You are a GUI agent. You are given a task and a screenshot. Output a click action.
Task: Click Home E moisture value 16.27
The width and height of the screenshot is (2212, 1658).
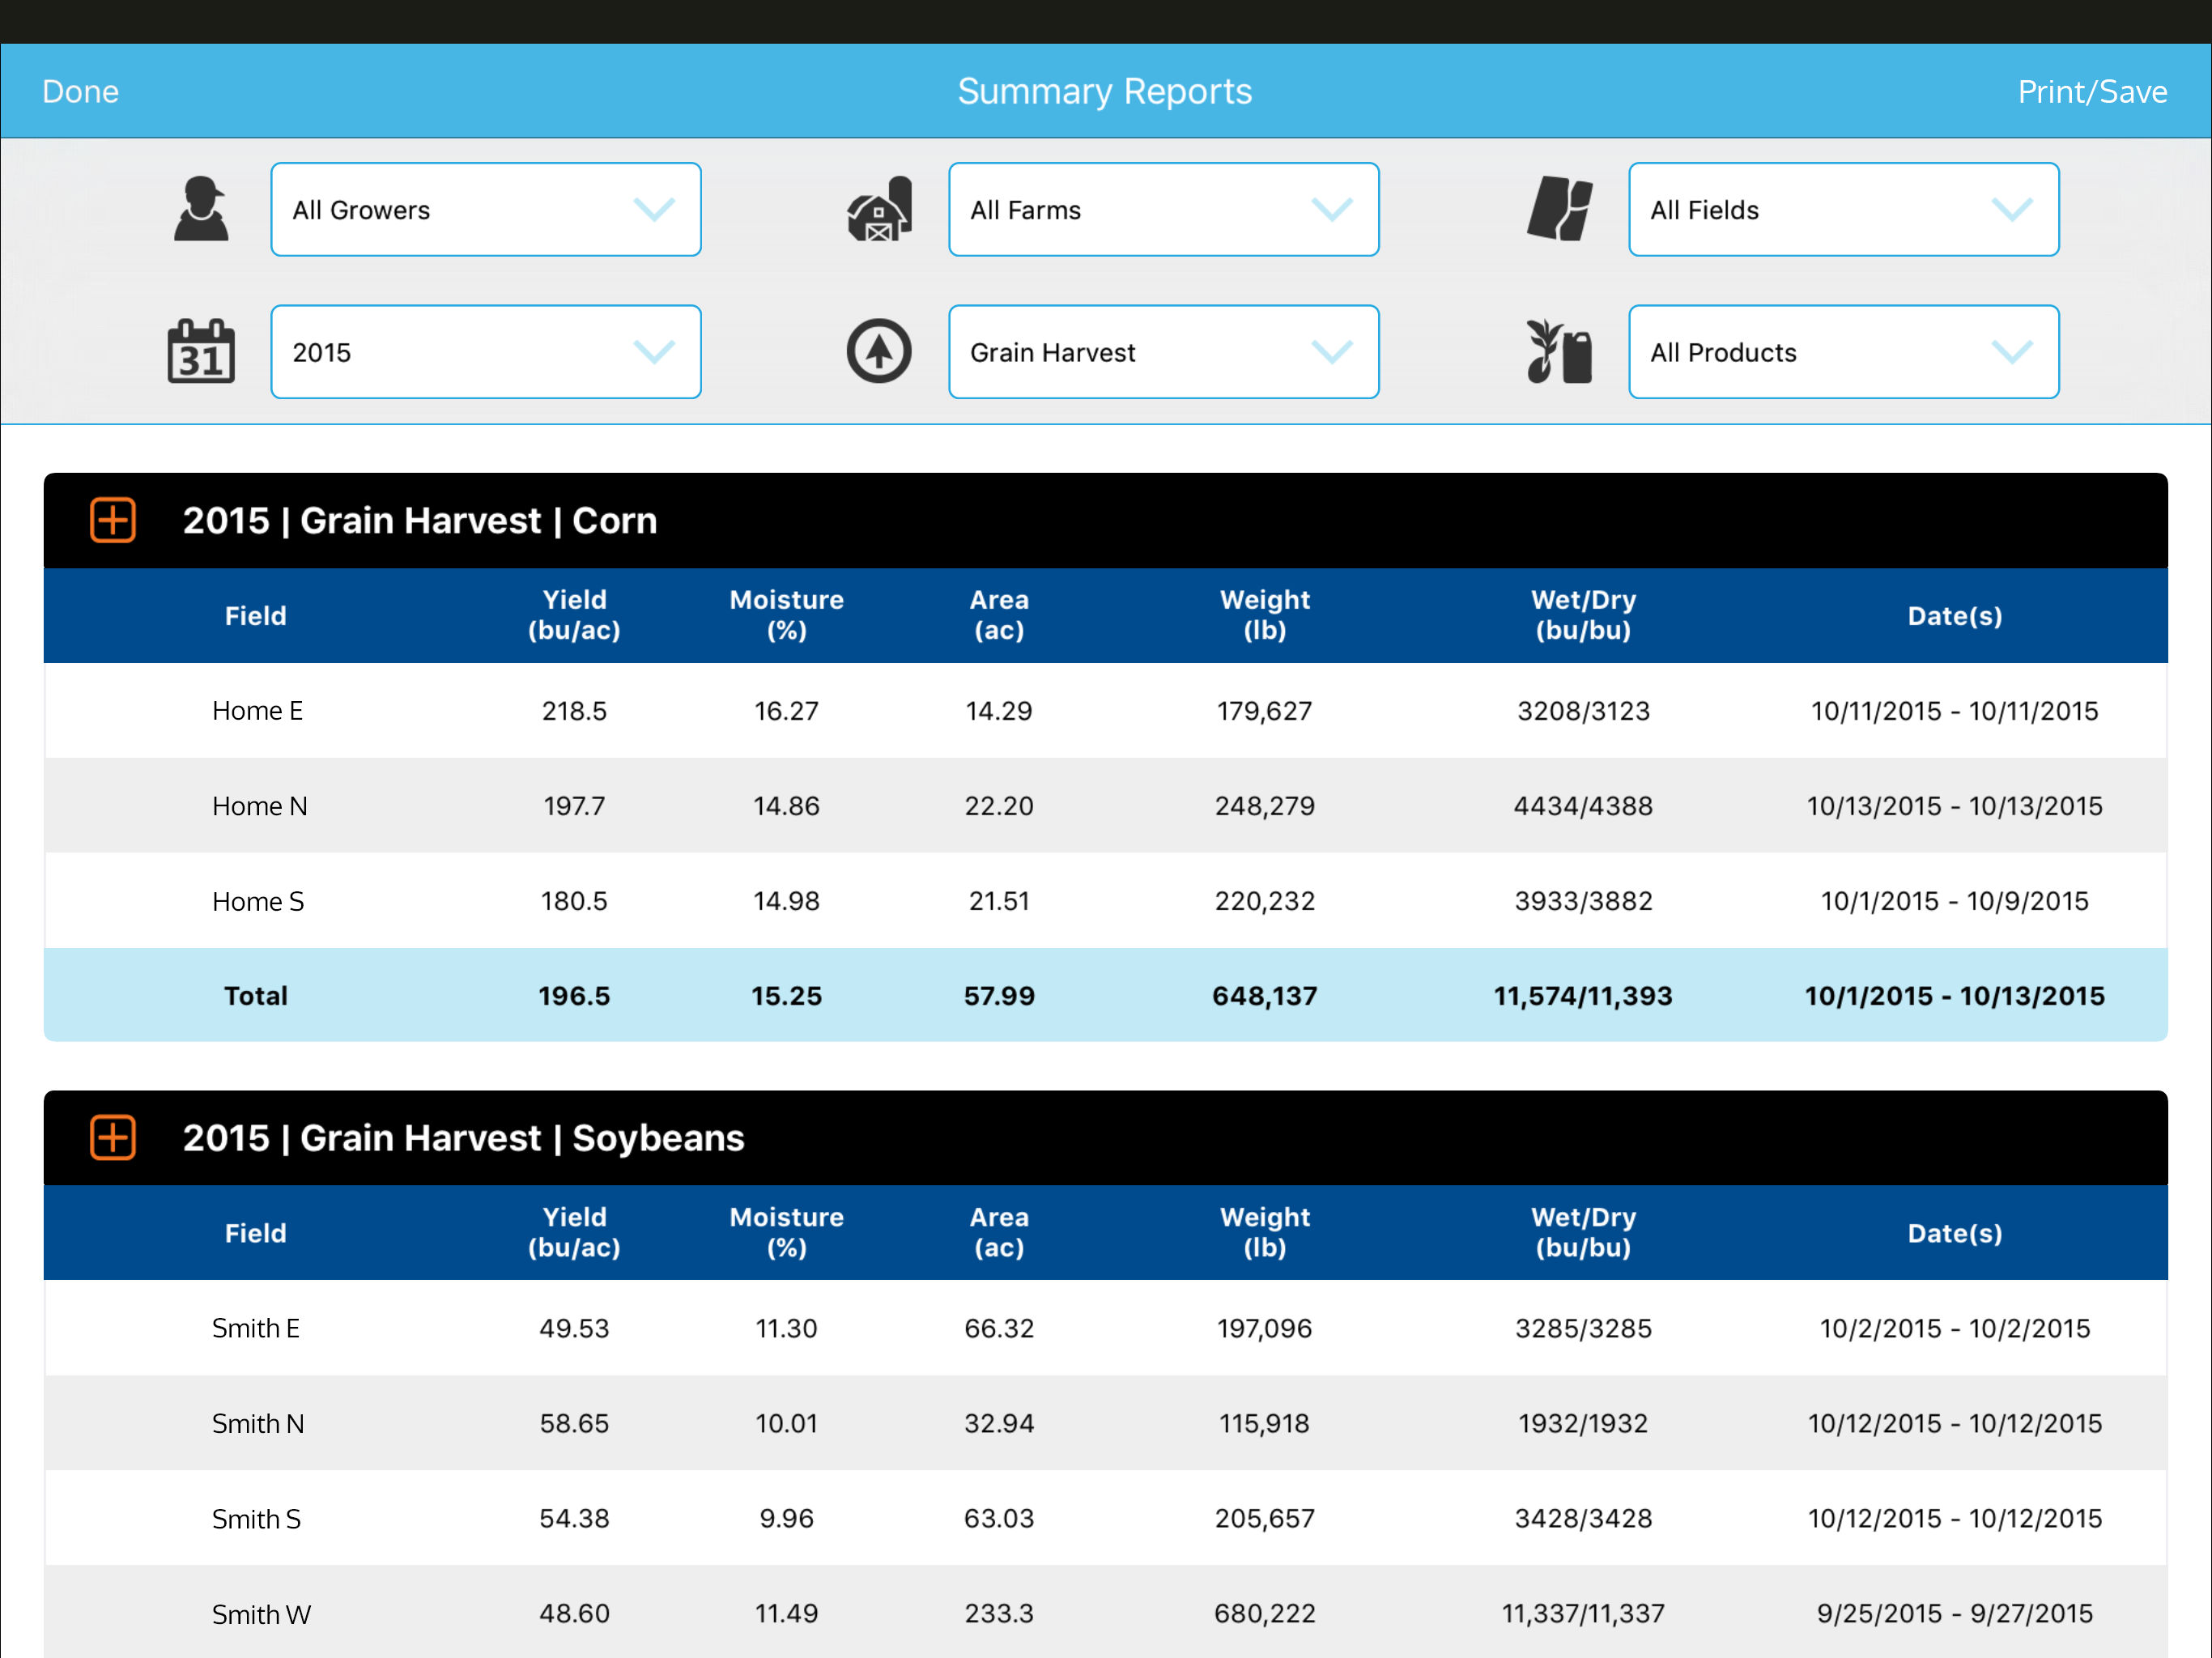[x=786, y=710]
